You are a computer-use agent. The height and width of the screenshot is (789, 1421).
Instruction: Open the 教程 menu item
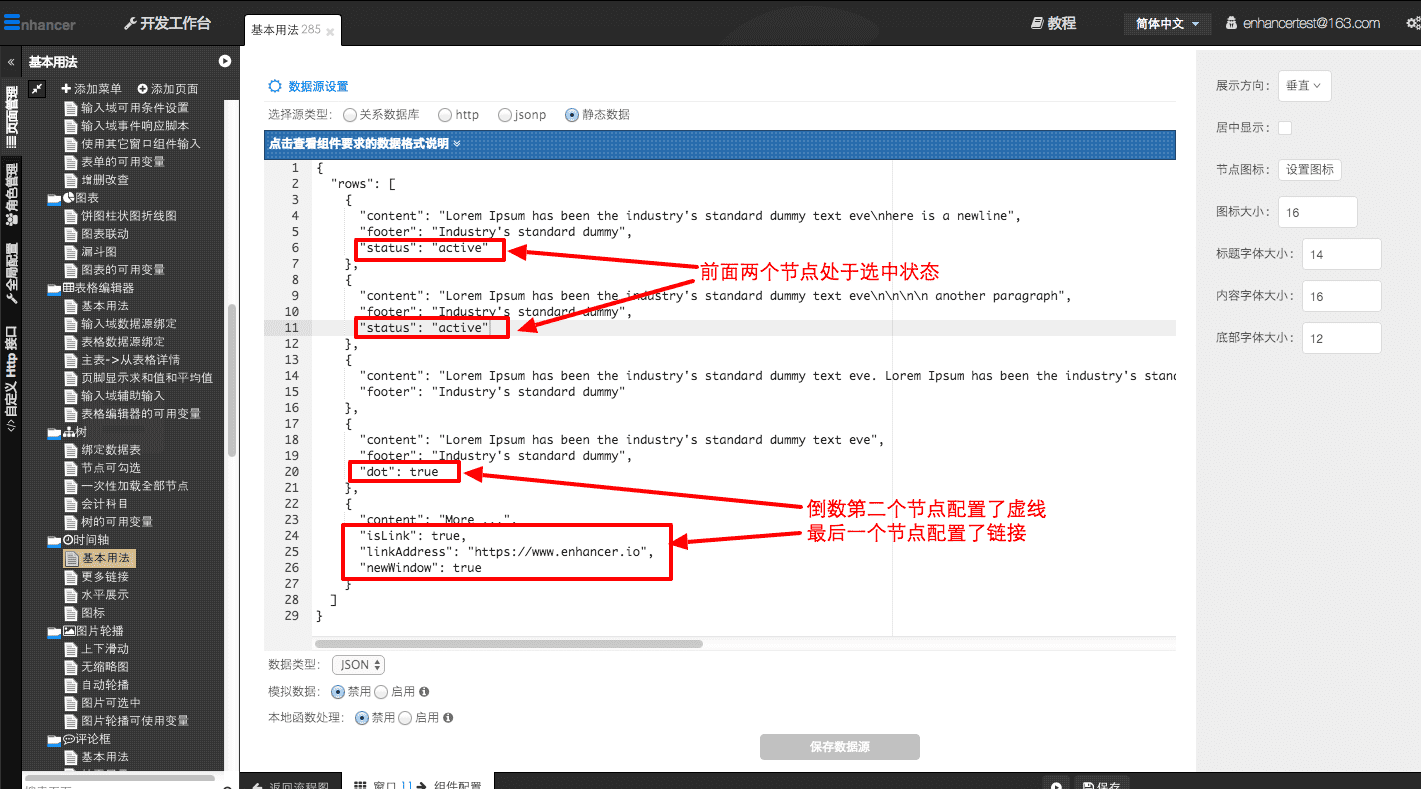[1052, 23]
